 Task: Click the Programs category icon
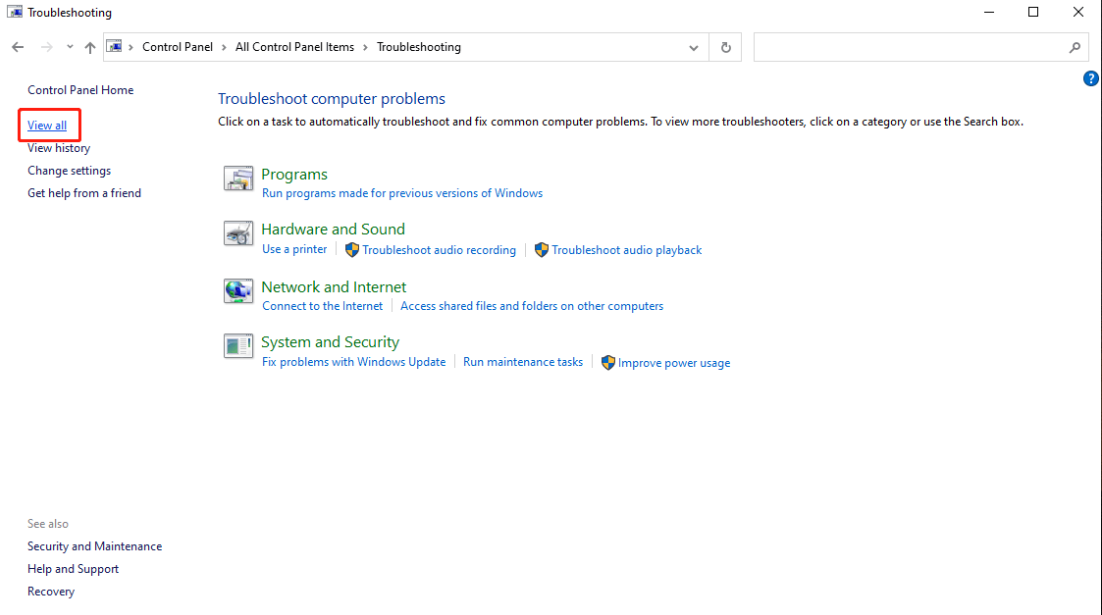[238, 178]
